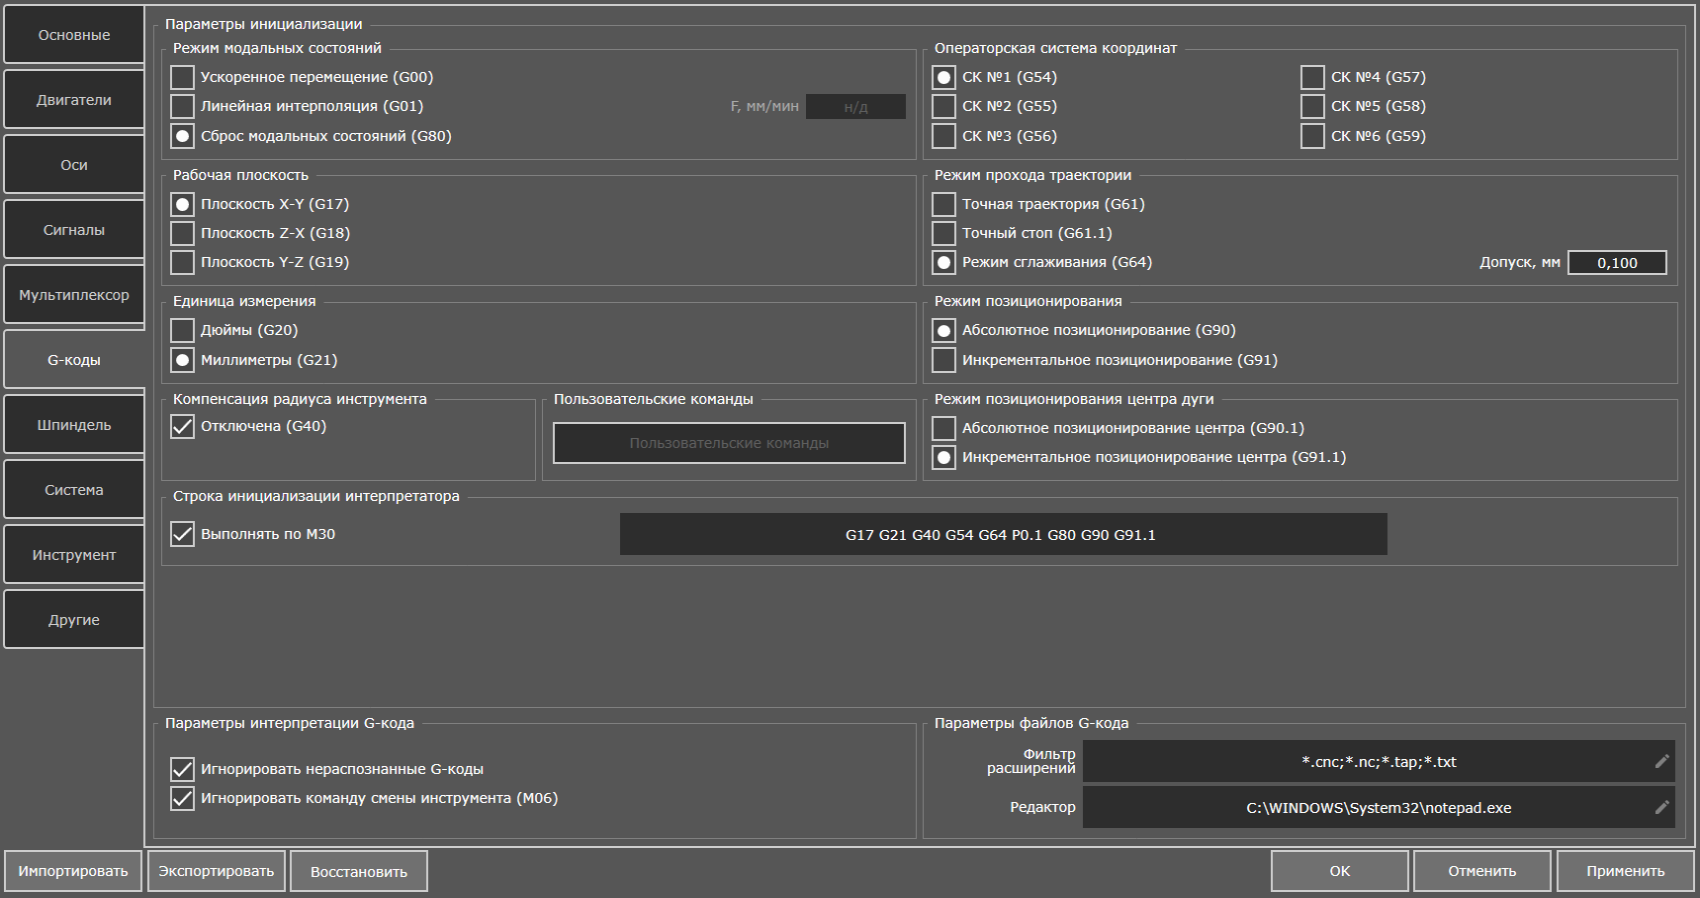Open the Шпиндель tab
This screenshot has width=1700, height=898.
click(x=74, y=425)
